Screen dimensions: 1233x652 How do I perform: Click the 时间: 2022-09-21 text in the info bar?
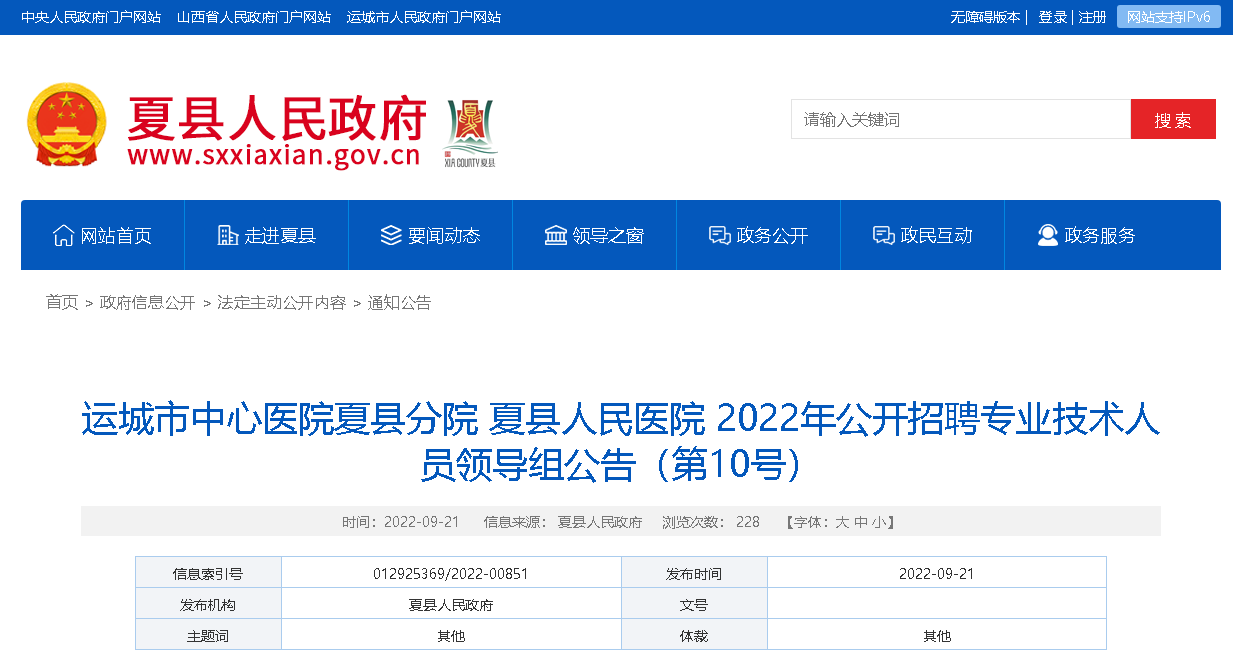[x=400, y=522]
